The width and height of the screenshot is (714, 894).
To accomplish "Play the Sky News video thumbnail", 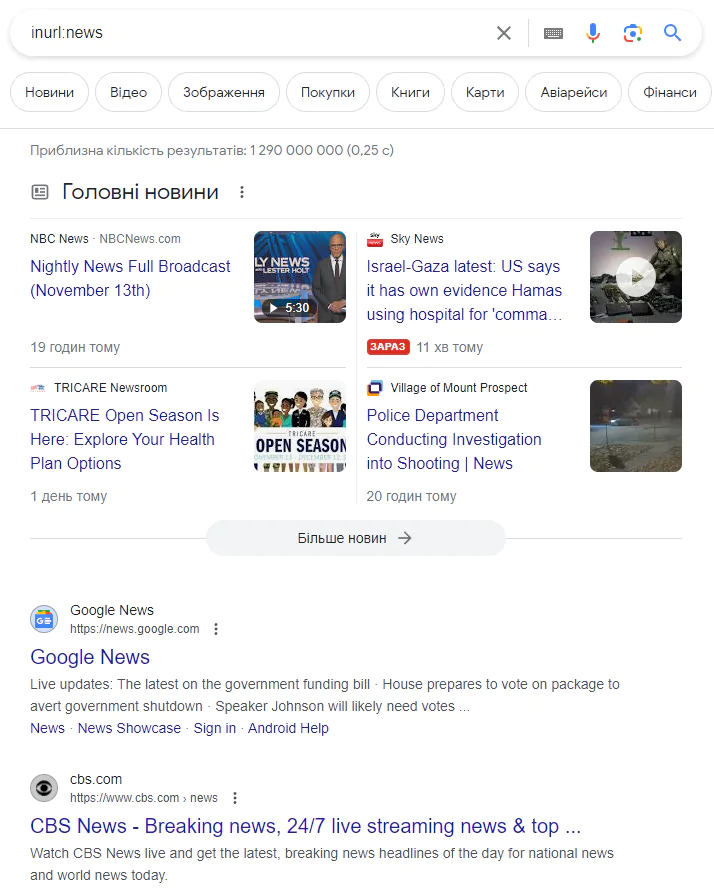I will click(636, 277).
